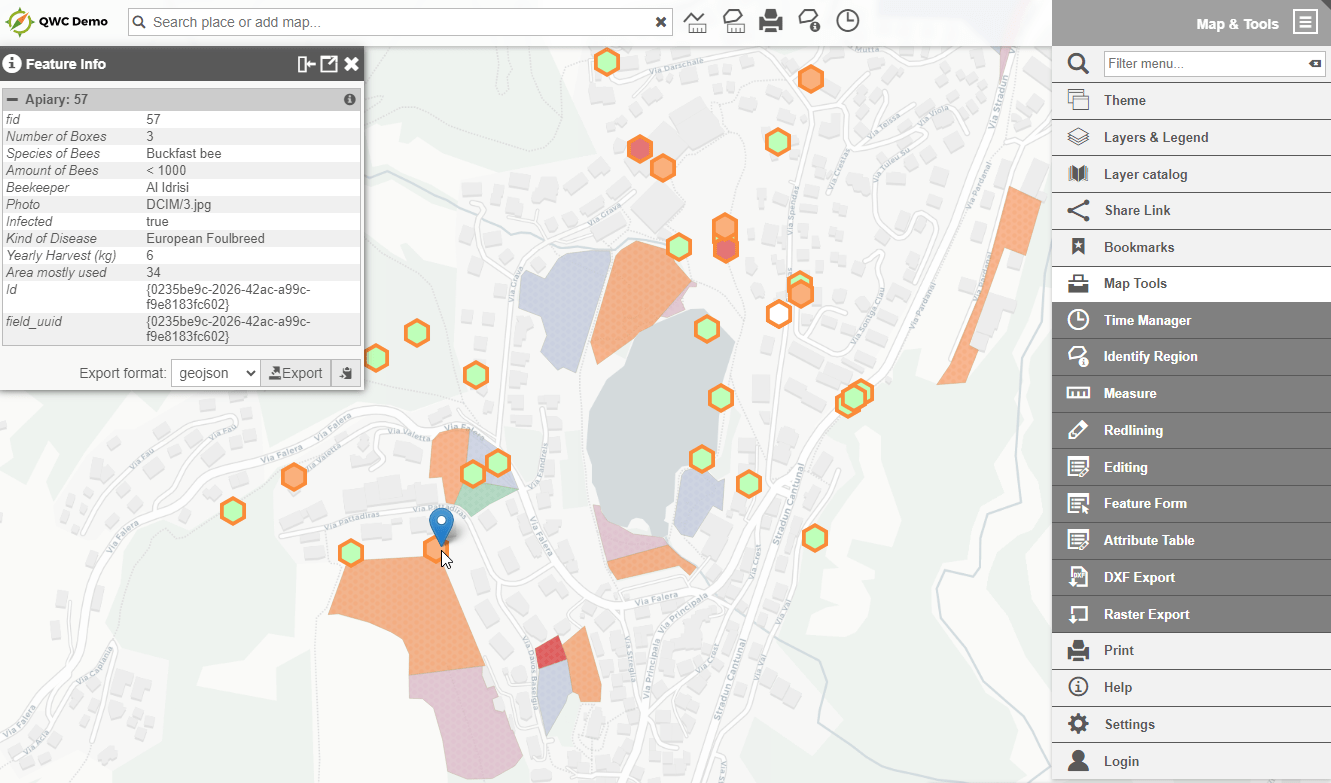Screen dimensions: 1331x783
Task: Activate the Identify Region toolbar icon
Action: (x=809, y=20)
